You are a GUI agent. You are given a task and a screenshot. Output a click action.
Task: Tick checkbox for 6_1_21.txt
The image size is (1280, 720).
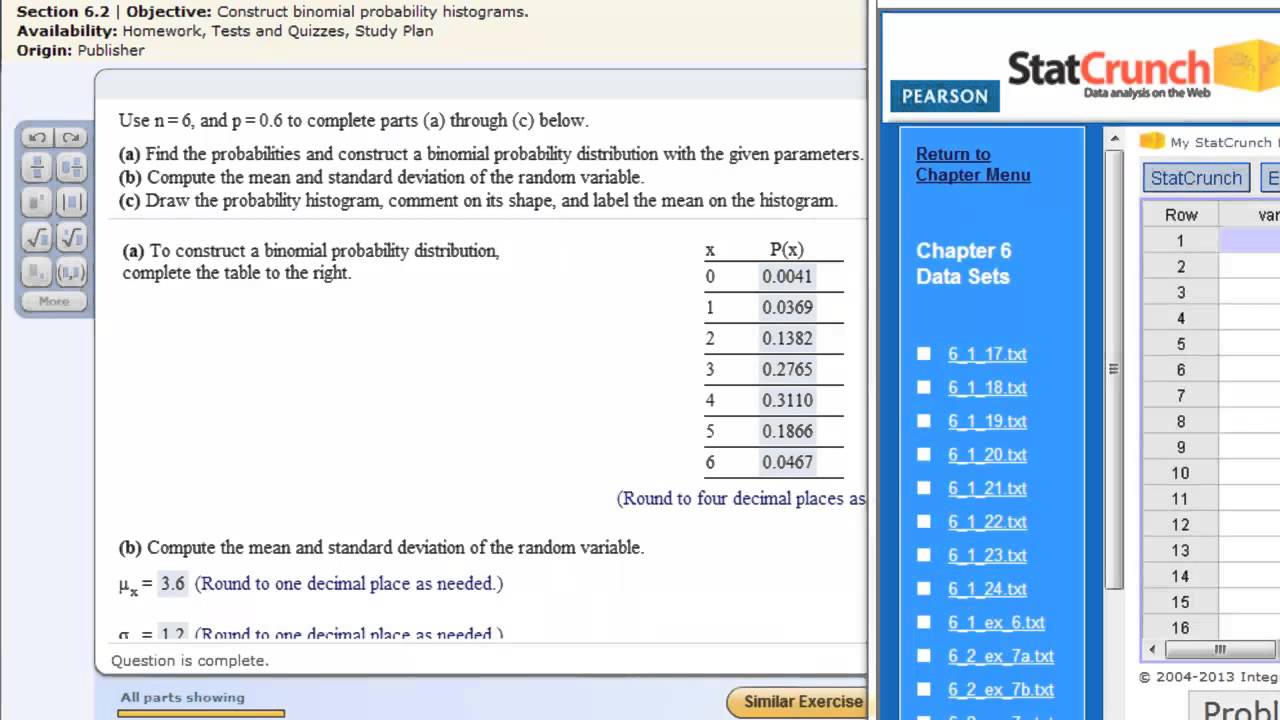(924, 488)
